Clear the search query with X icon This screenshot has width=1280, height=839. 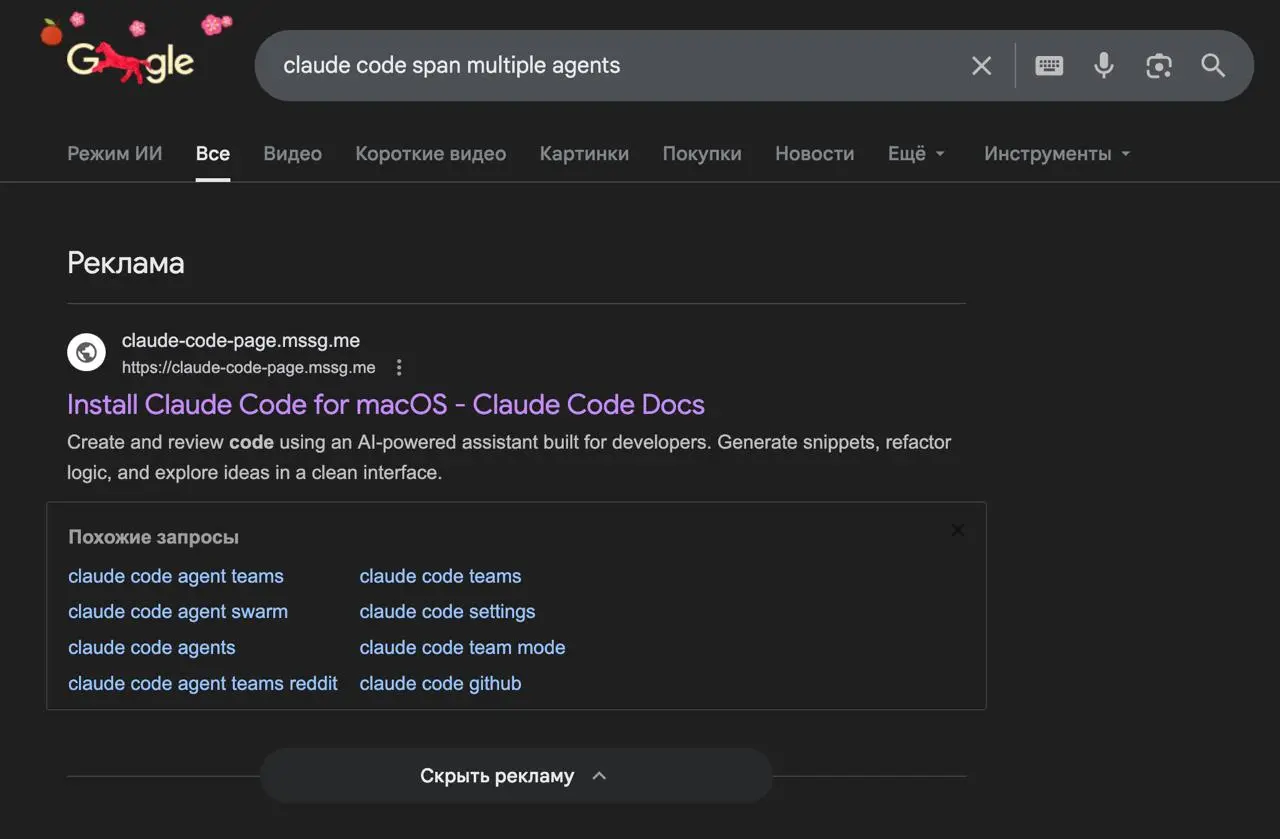point(982,66)
